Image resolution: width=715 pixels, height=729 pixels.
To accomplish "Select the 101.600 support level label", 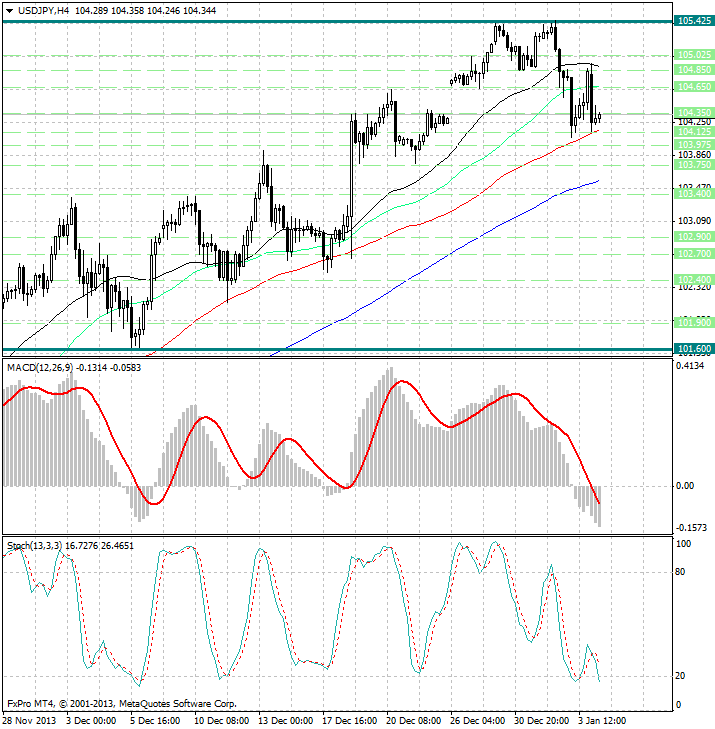I will tap(694, 349).
